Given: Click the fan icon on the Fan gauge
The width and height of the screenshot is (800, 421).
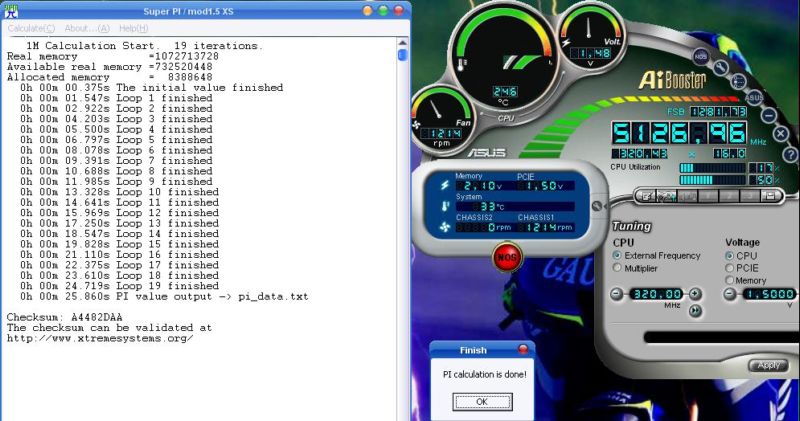Looking at the screenshot, I should [416, 125].
